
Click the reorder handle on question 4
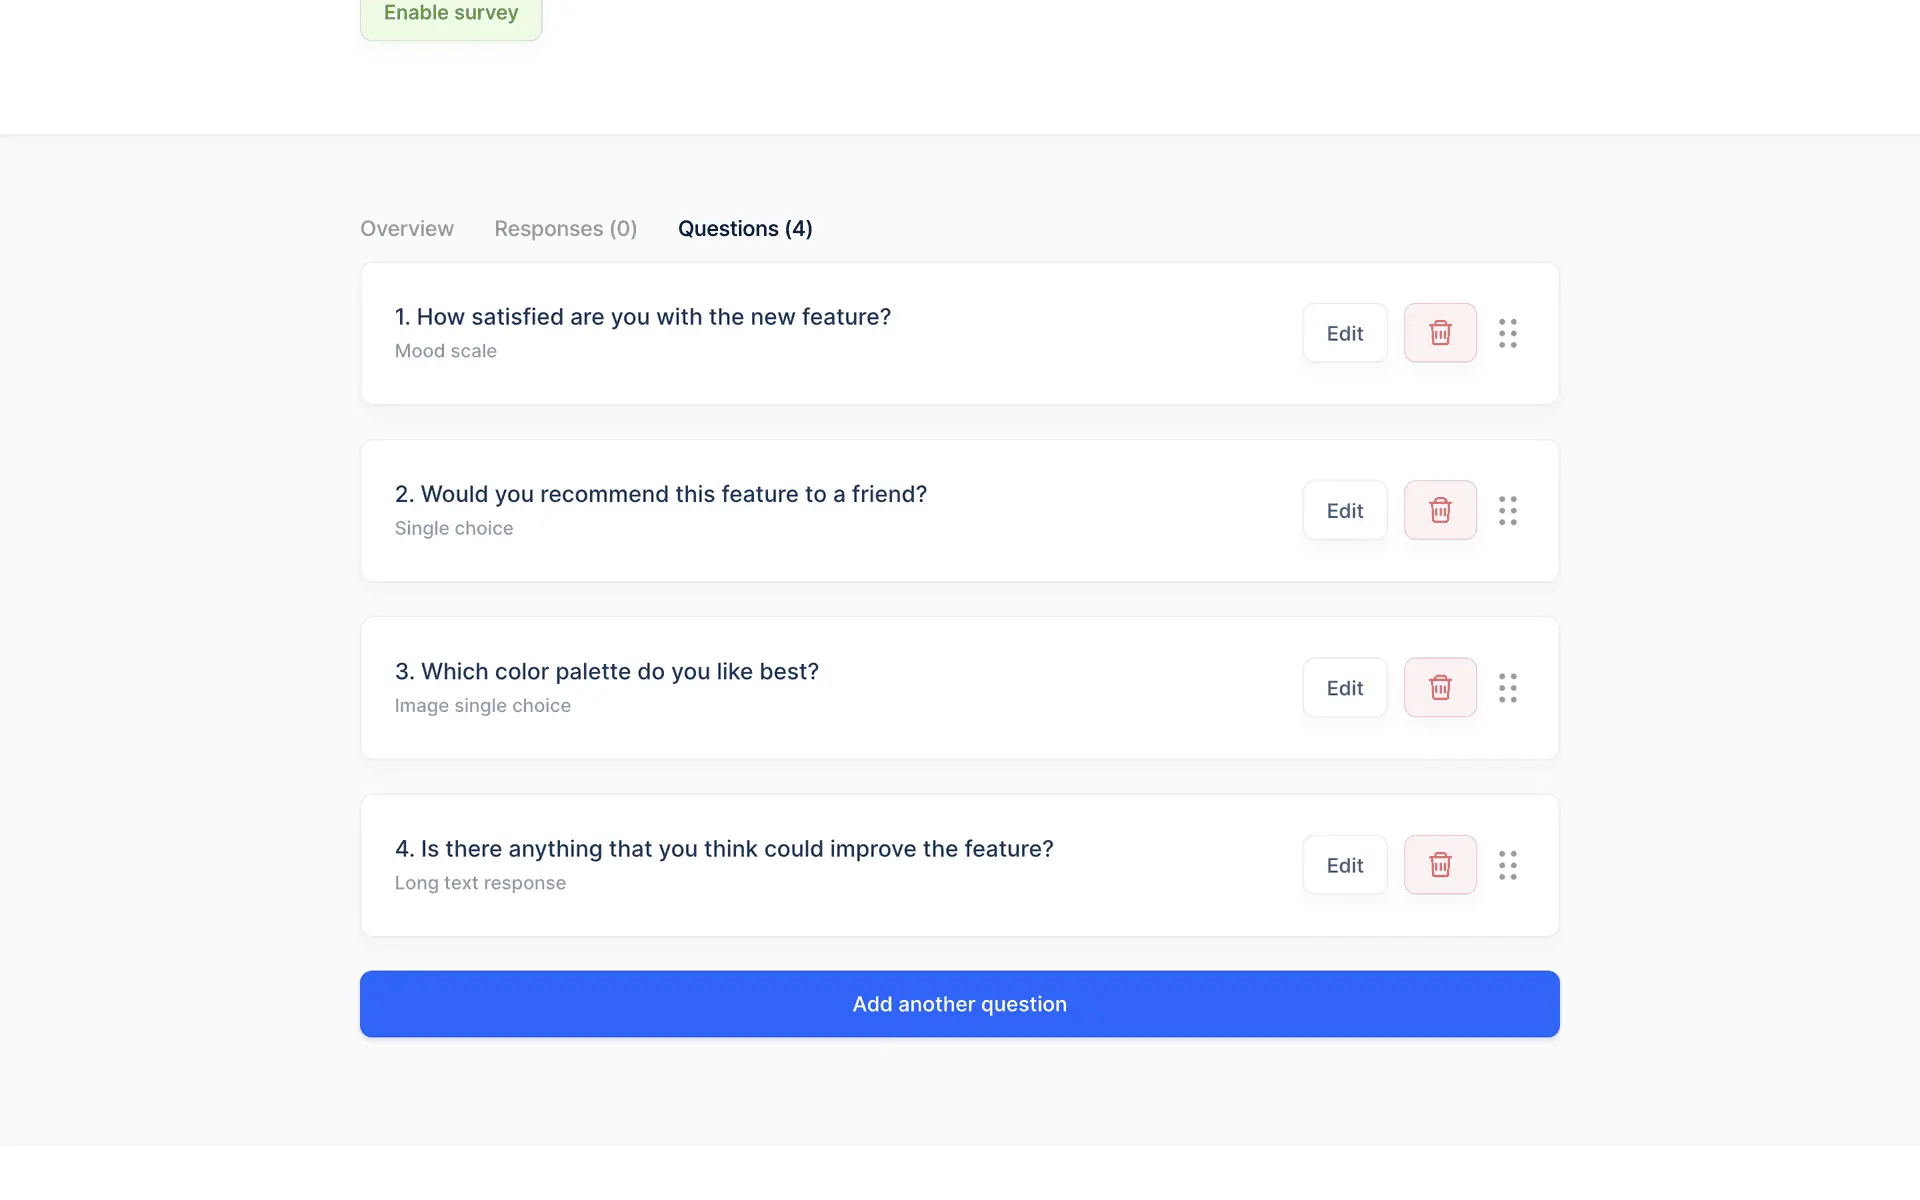point(1508,865)
